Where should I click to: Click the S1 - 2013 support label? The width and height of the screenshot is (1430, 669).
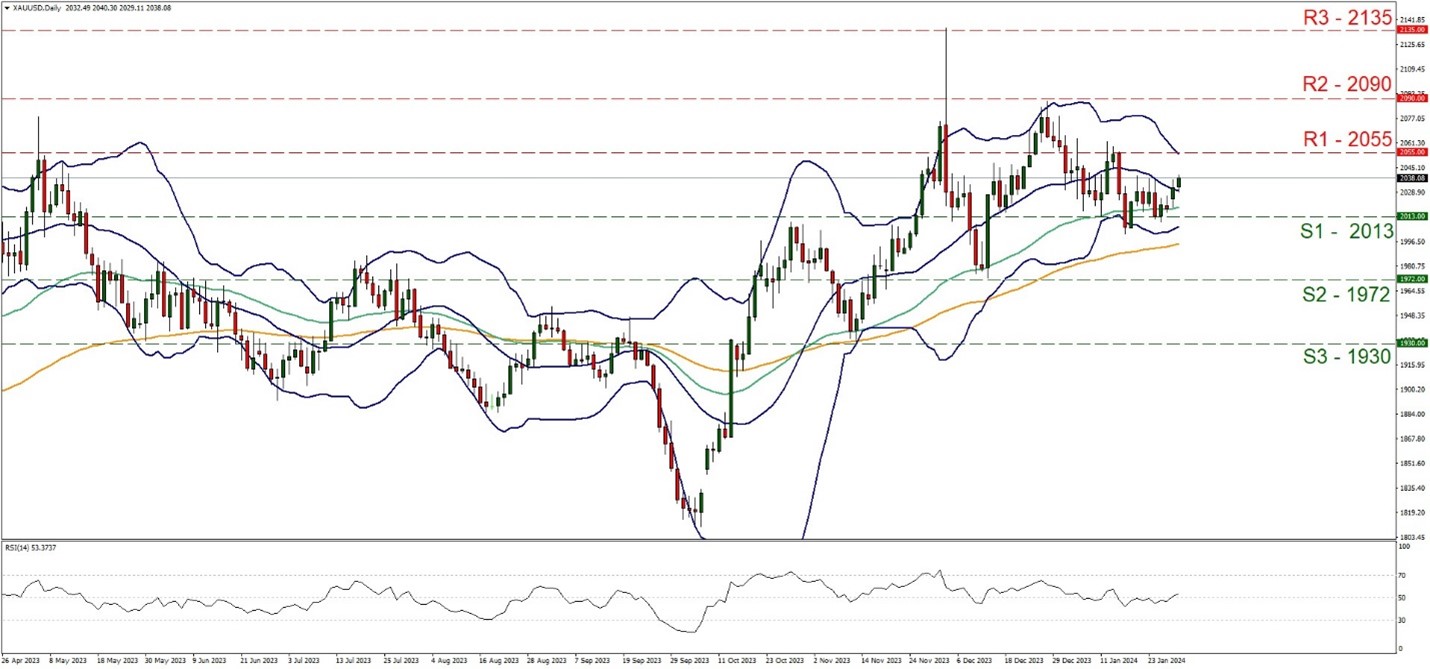click(x=1346, y=232)
